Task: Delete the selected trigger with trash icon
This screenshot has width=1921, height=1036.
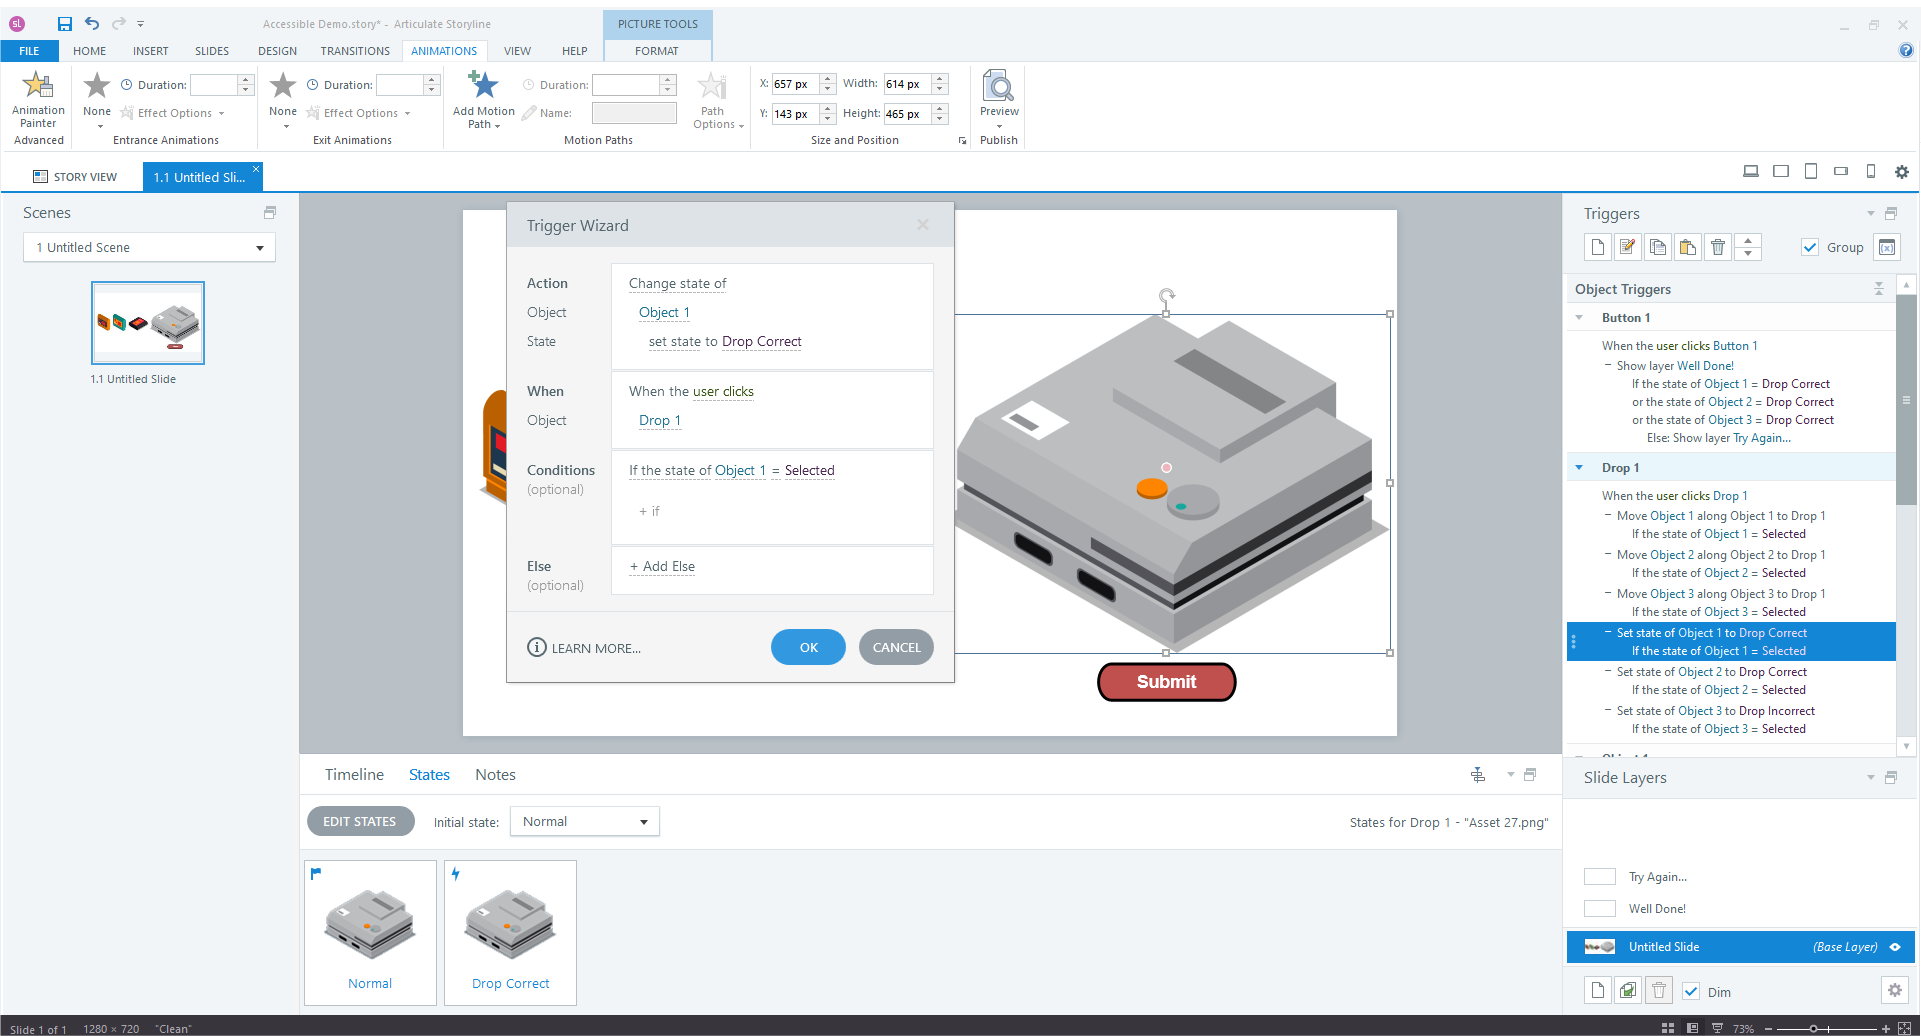Action: 1718,247
